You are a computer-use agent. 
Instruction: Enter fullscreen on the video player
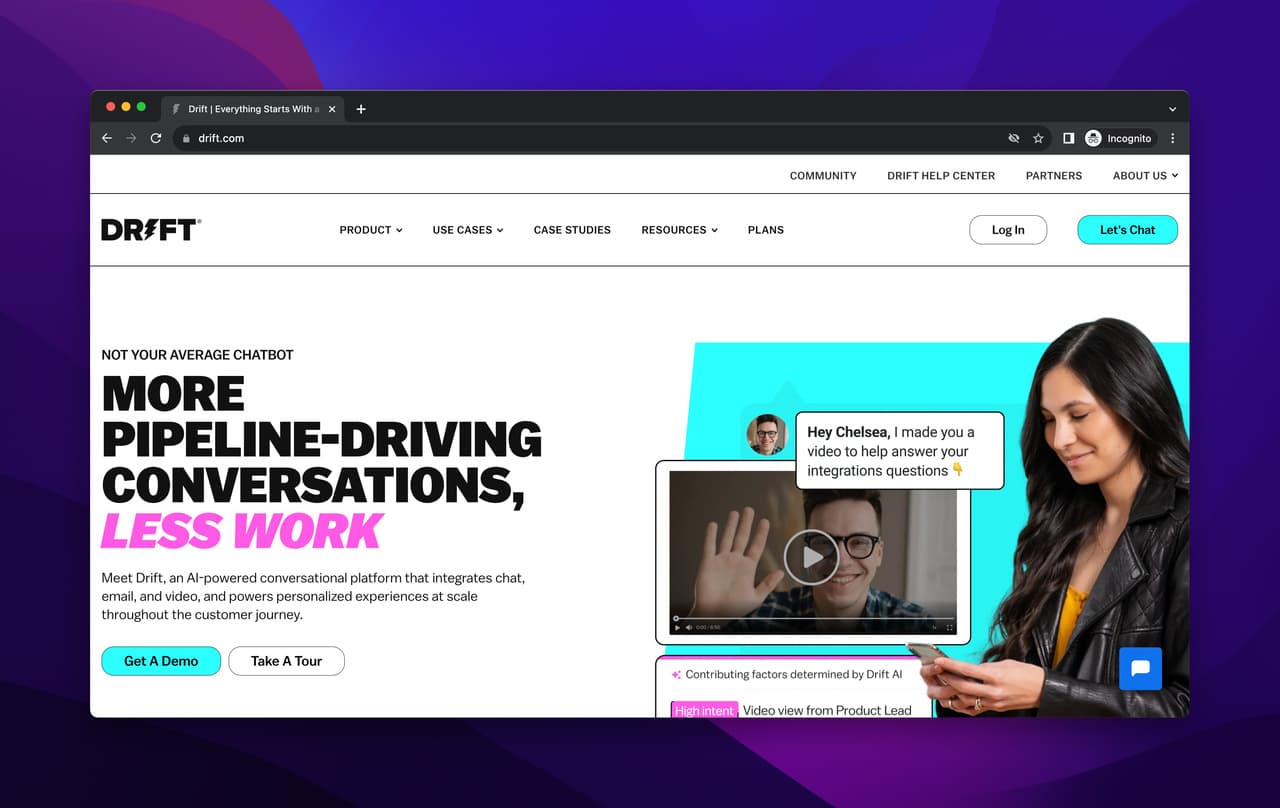click(949, 627)
